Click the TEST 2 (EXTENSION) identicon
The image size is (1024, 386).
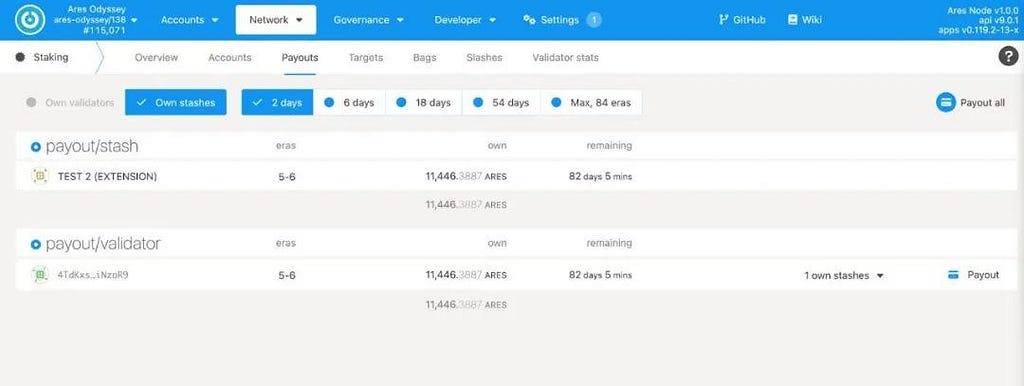tap(40, 176)
